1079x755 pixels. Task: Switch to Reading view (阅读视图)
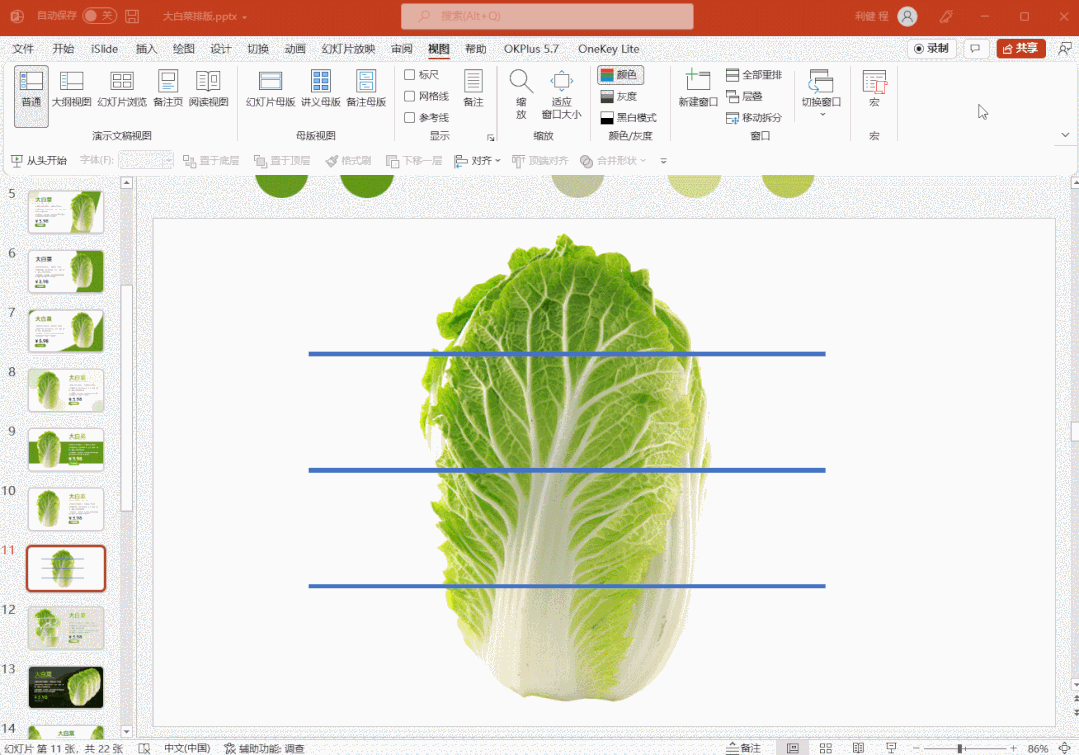tap(209, 90)
